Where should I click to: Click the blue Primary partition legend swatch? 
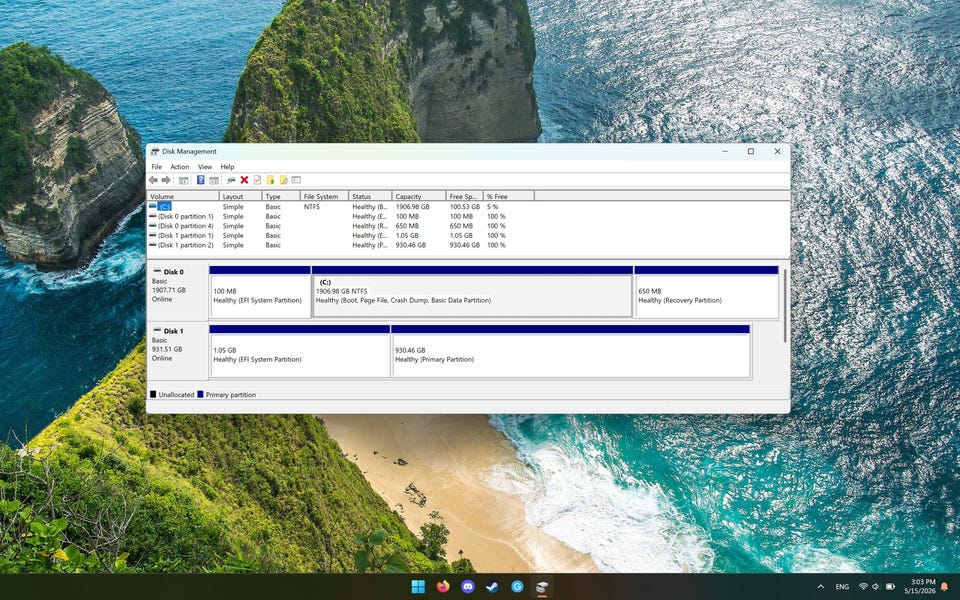pos(200,394)
